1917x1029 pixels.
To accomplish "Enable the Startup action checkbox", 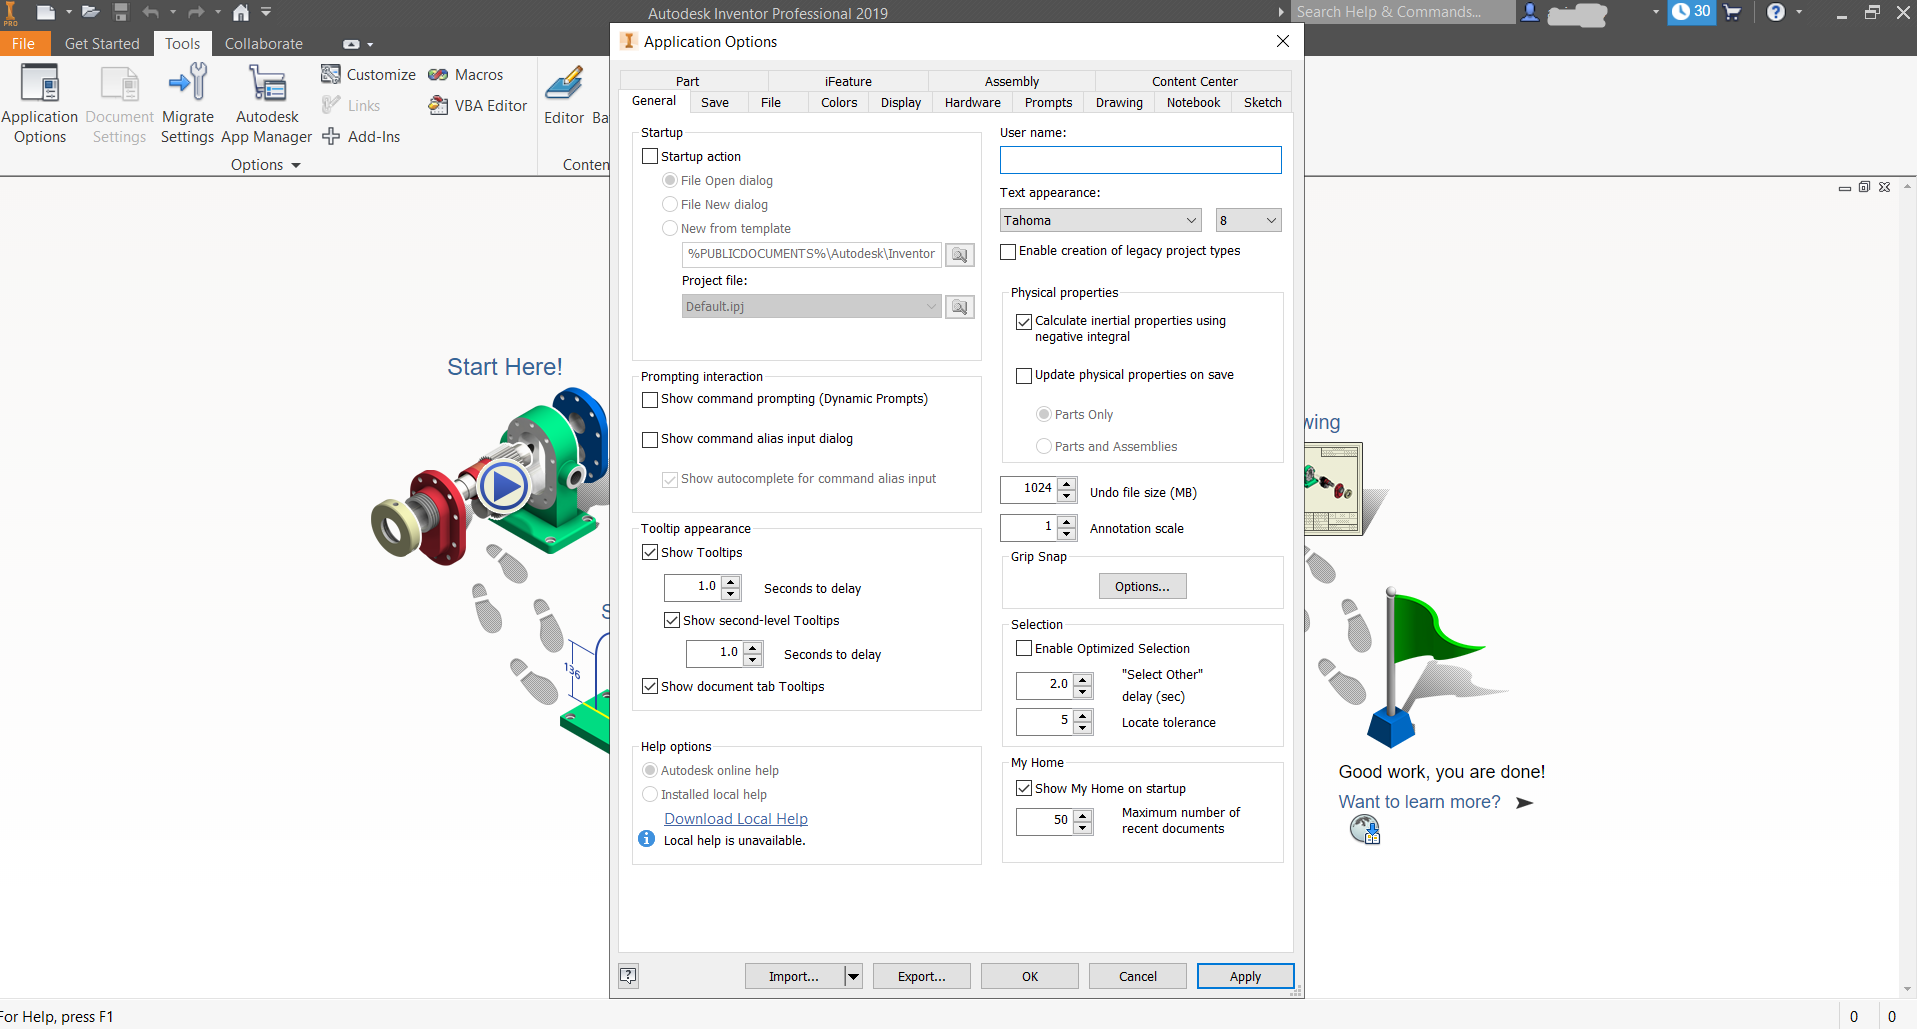I will tap(650, 157).
